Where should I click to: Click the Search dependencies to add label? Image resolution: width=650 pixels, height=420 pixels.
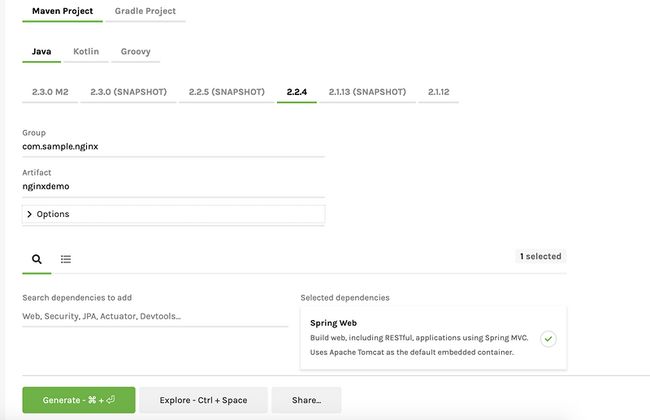click(77, 298)
